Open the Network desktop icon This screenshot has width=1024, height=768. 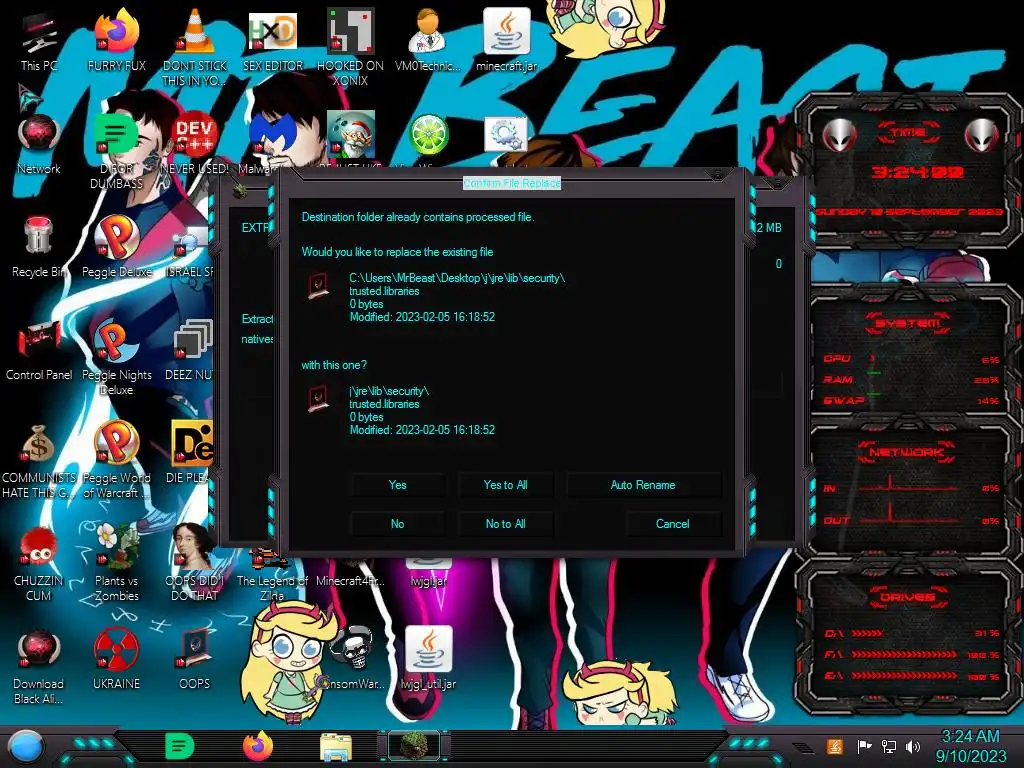39,144
